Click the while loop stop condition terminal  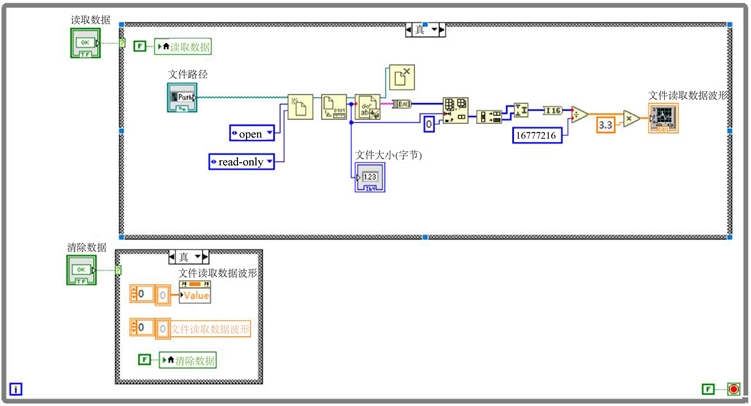pyautogui.click(x=733, y=388)
